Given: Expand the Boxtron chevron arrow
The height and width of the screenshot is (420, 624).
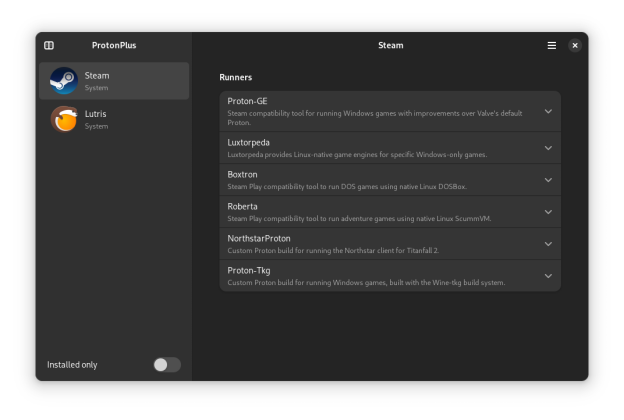Looking at the screenshot, I should (x=548, y=180).
